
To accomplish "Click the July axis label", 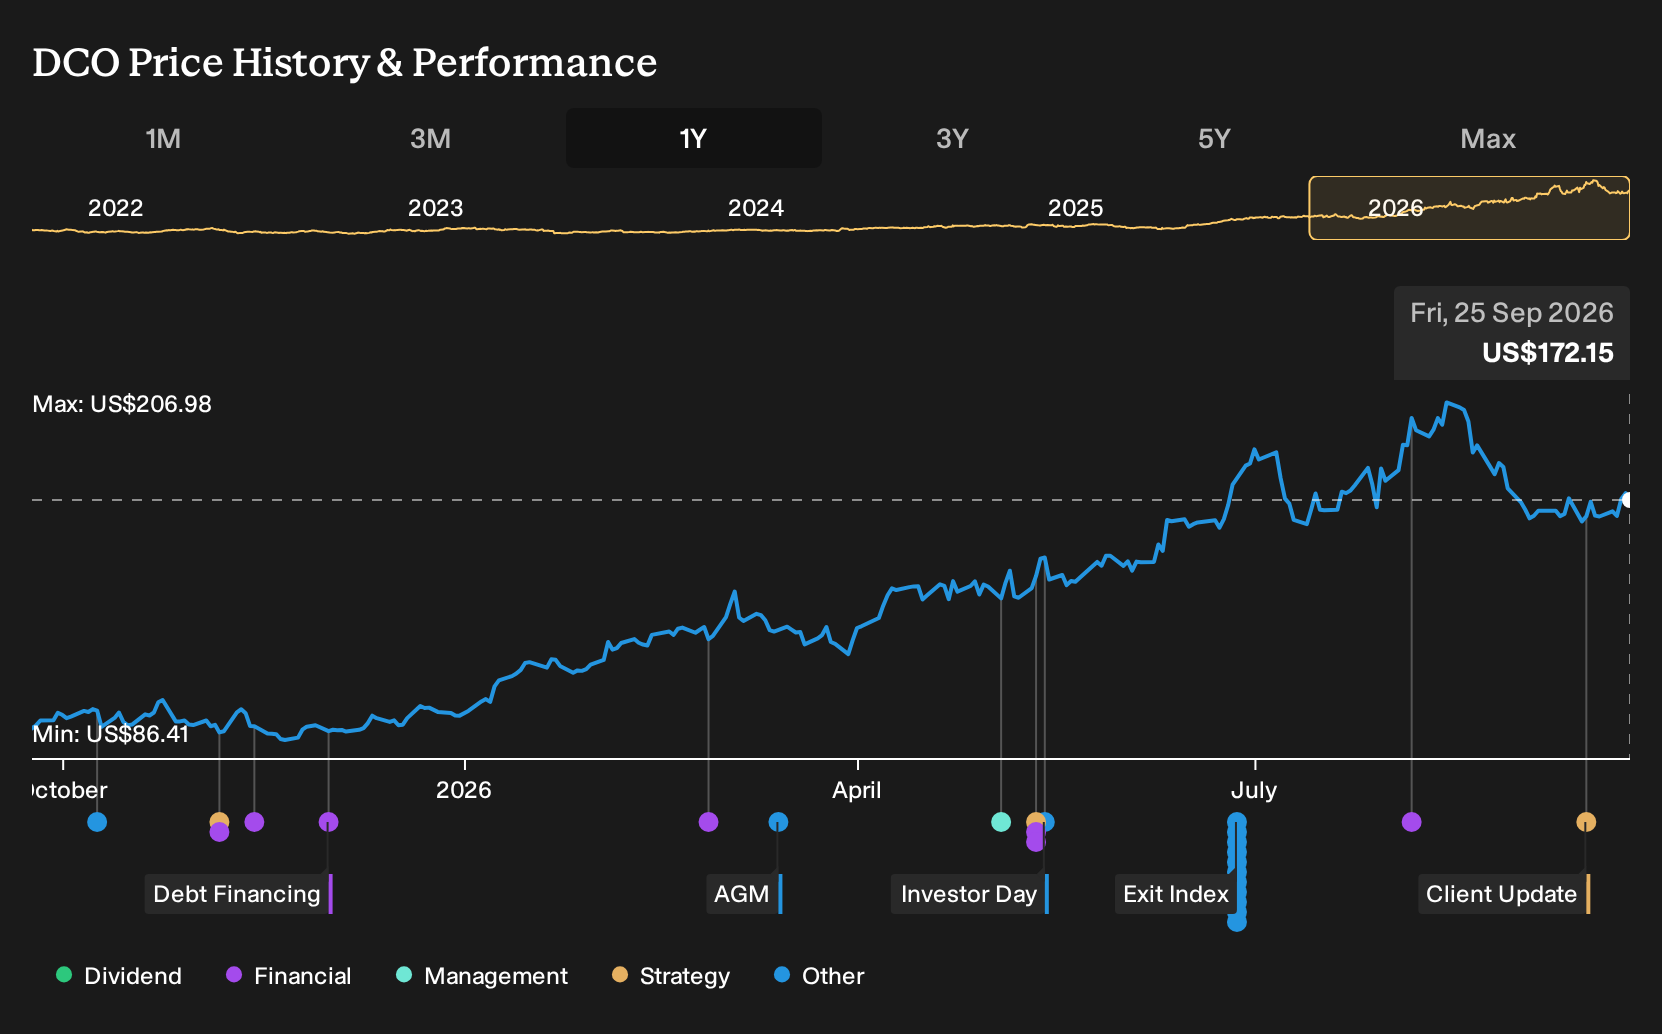I will click(1254, 790).
